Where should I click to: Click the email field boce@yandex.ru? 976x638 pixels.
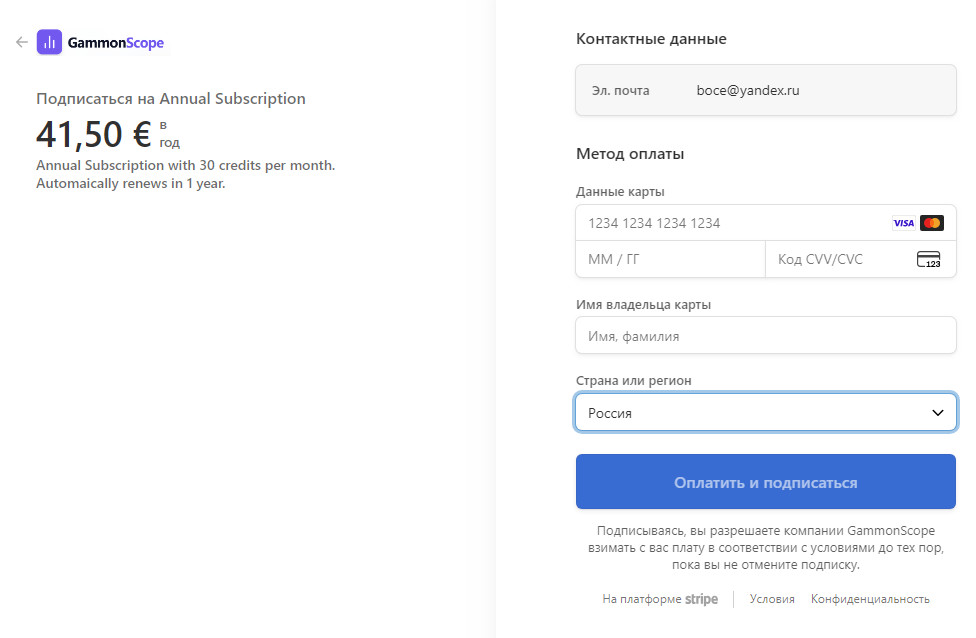tap(766, 90)
